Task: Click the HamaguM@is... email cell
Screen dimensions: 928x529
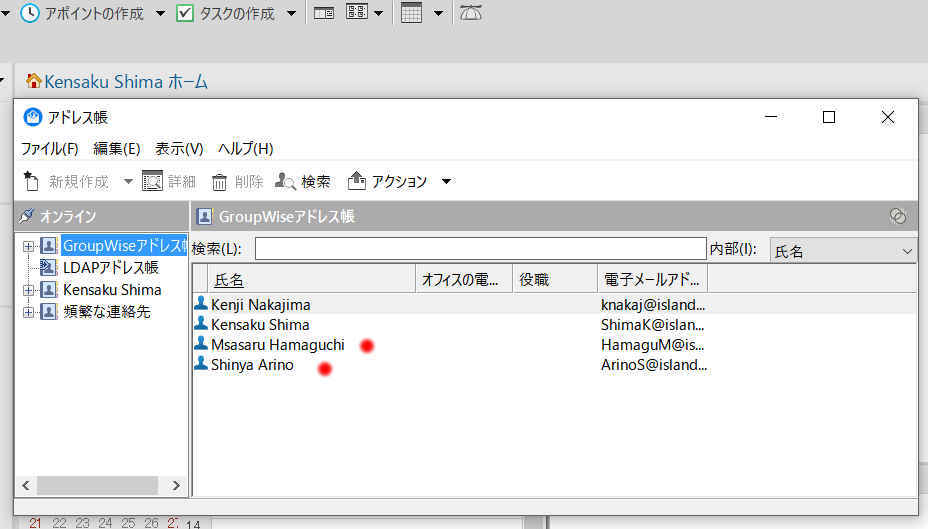Action: coord(652,345)
